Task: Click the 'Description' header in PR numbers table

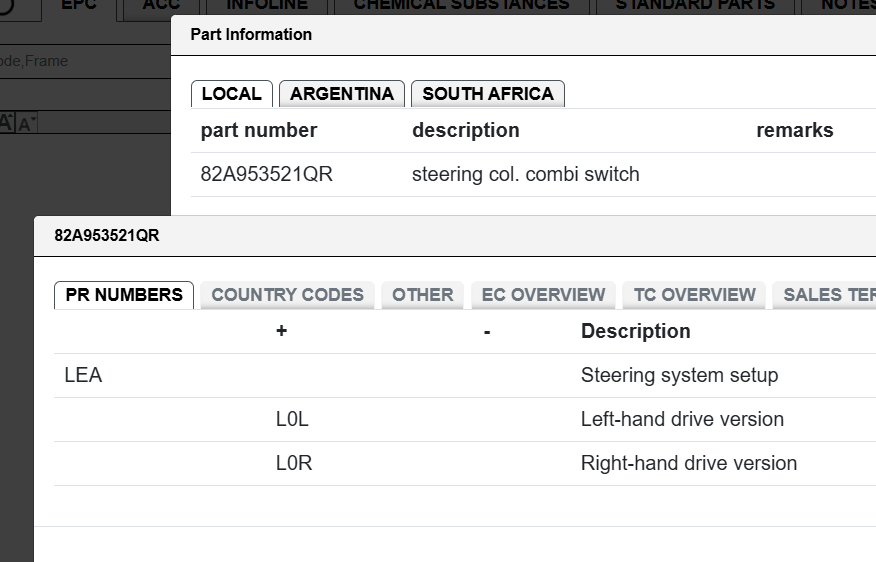Action: pyautogui.click(x=636, y=331)
